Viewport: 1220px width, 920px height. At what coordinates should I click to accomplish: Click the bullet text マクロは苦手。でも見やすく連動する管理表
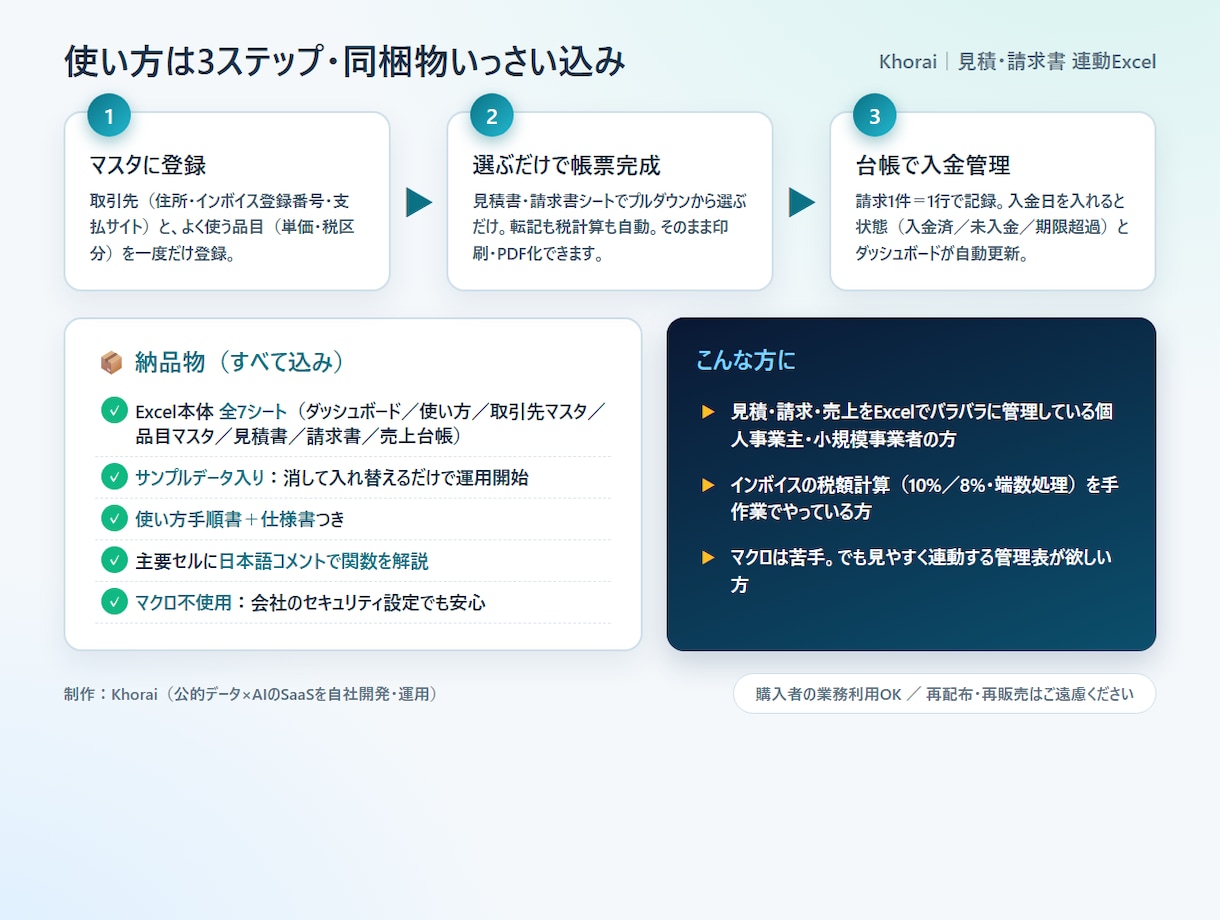921,571
